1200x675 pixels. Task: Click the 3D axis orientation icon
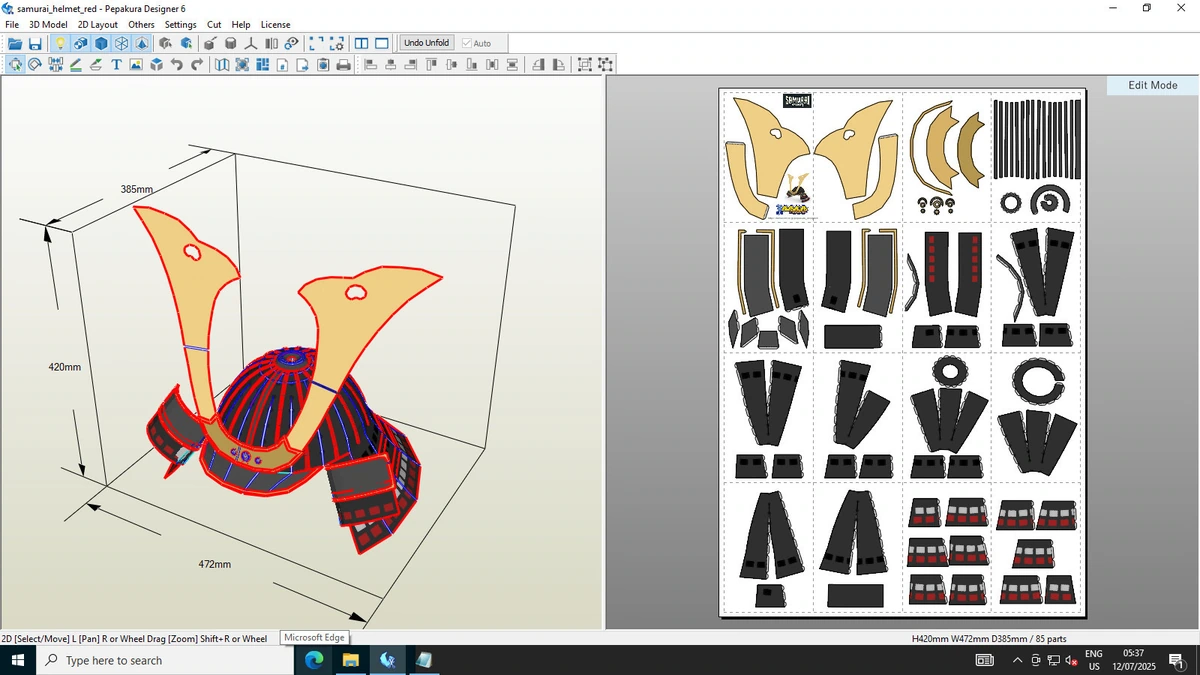[x=251, y=43]
